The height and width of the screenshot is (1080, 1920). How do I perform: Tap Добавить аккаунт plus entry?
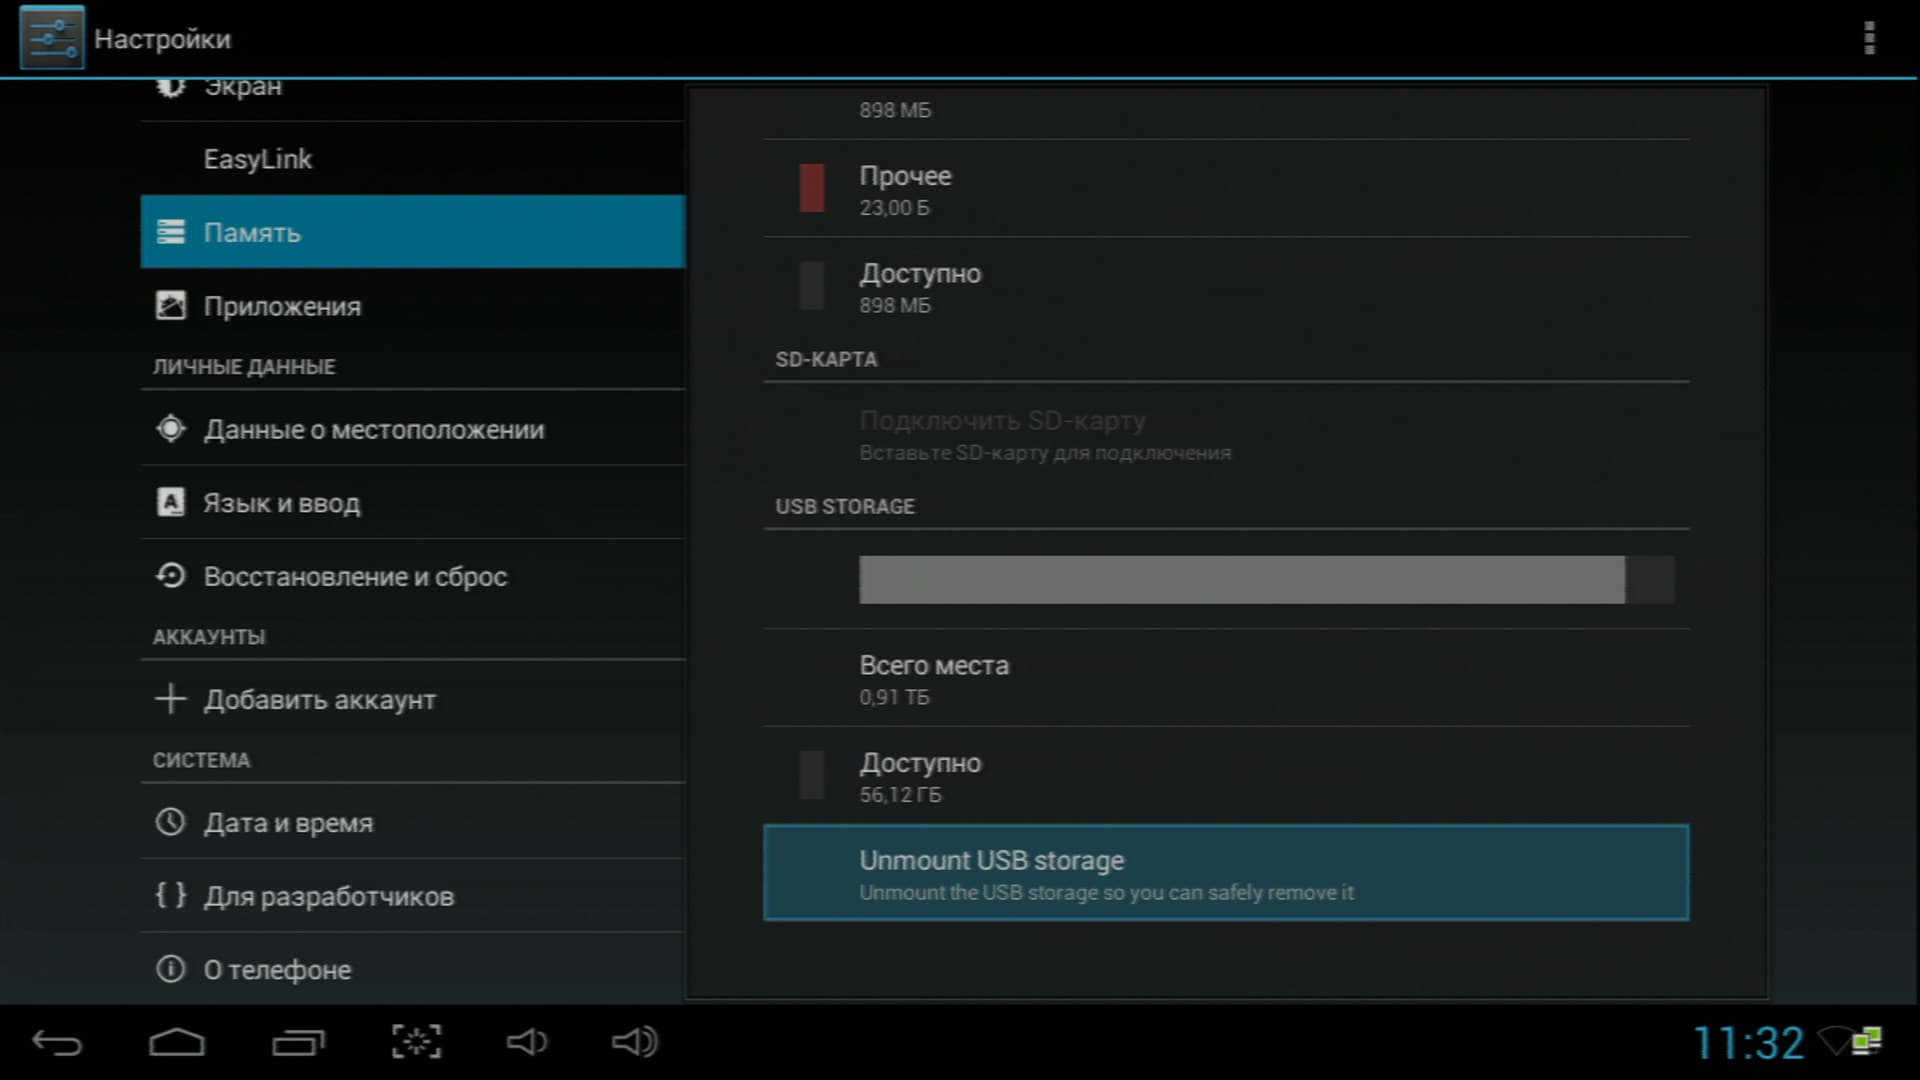pyautogui.click(x=412, y=699)
